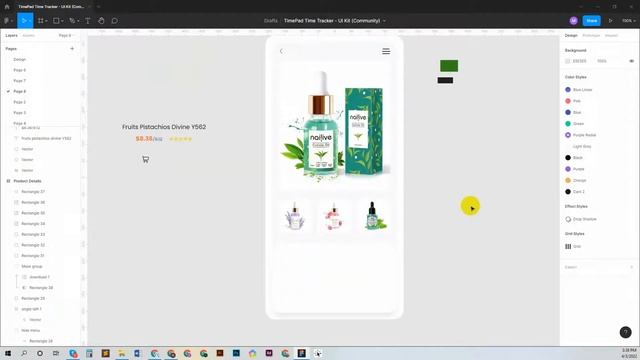
Task: Select the checked Page 8 entry
Action: point(20,91)
